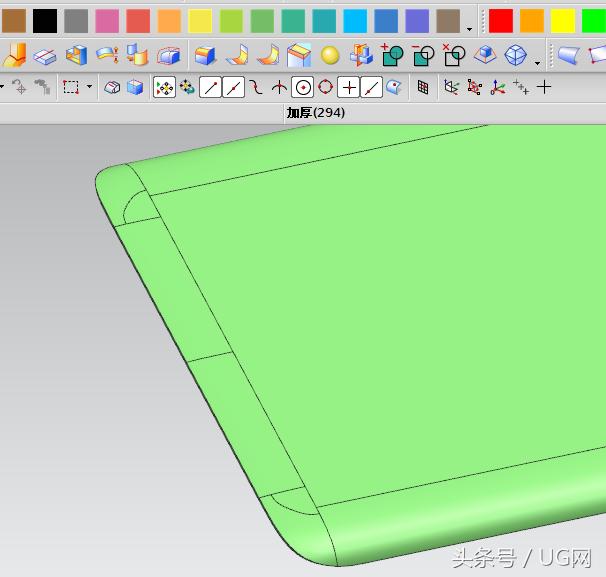The height and width of the screenshot is (577, 606).
Task: Select the rectangle selection mode icon
Action: 71,87
